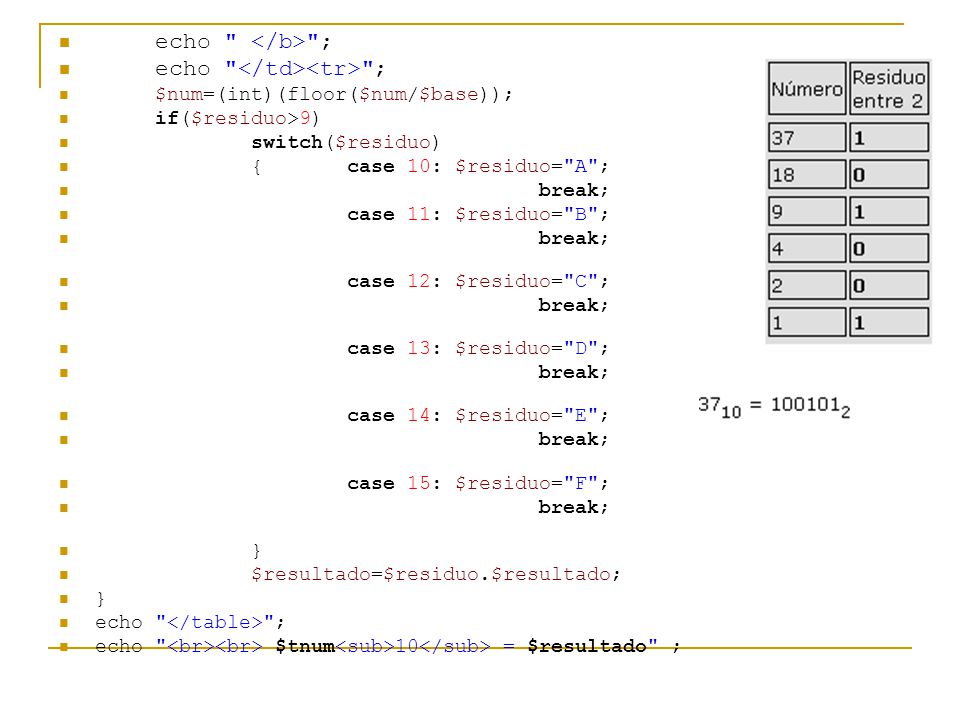This screenshot has height=720, width=960.
Task: Click case 12 assigning "C"
Action: (478, 281)
